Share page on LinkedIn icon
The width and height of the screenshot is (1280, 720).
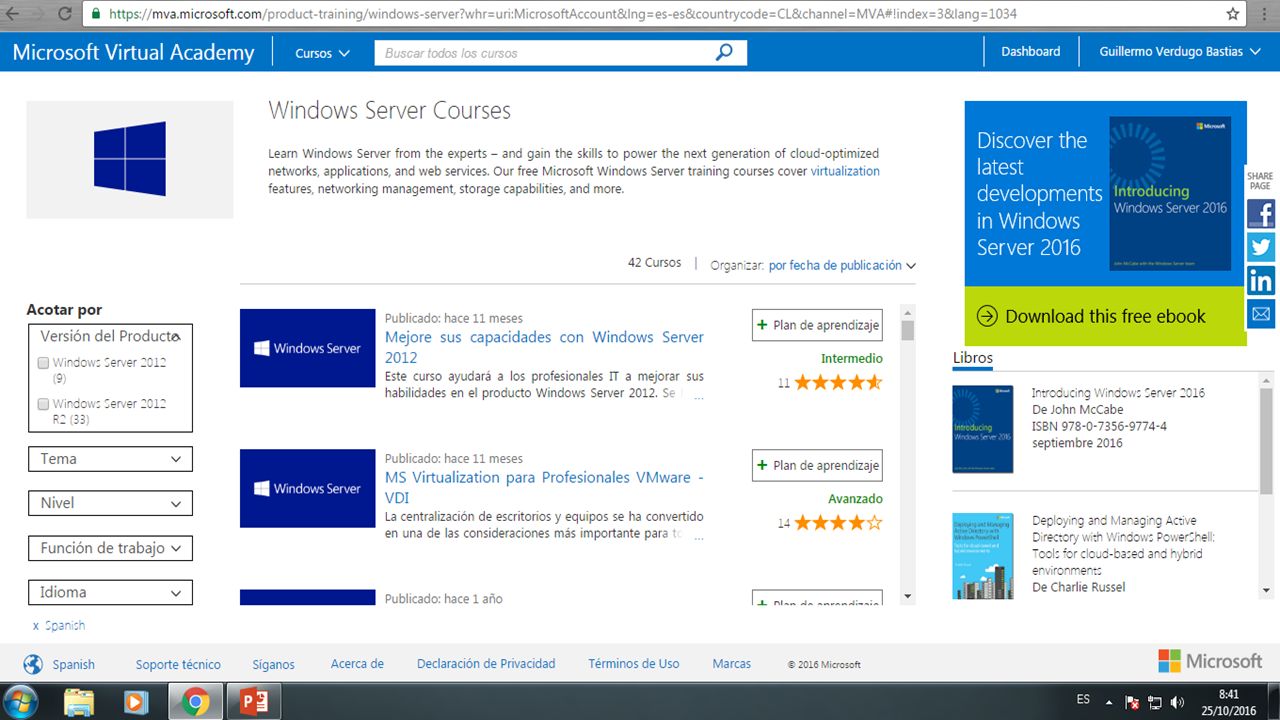point(1261,280)
